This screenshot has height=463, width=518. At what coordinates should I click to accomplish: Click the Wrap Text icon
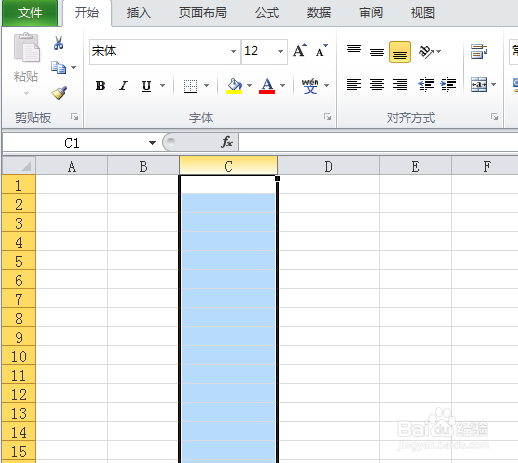click(479, 52)
